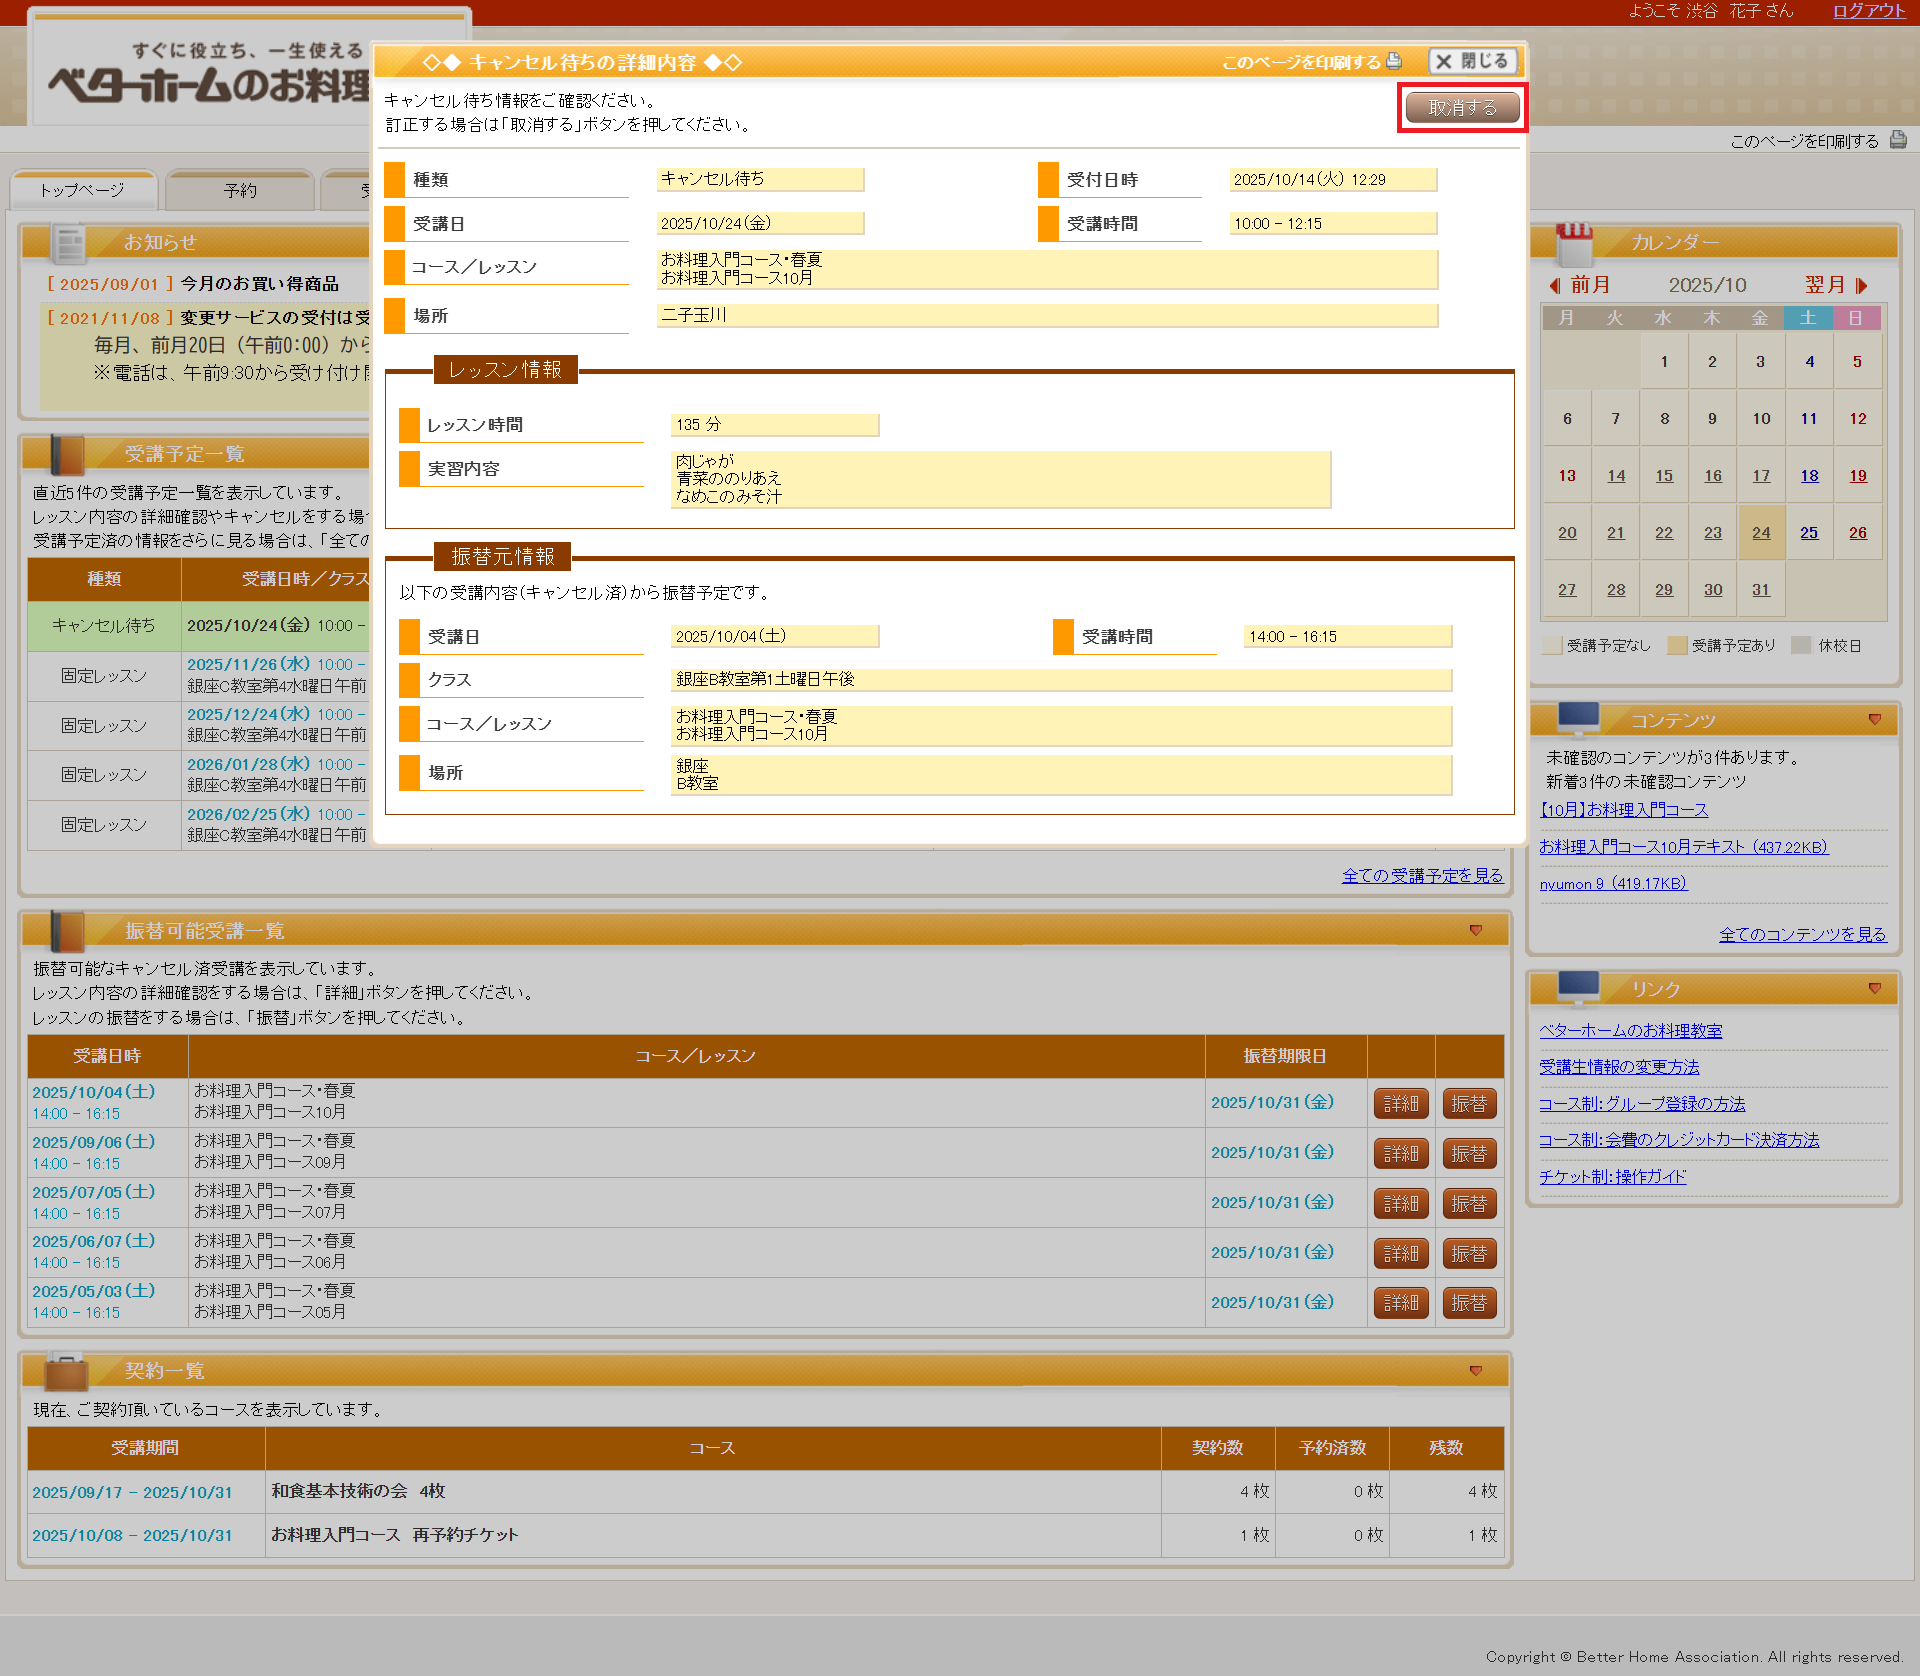Click printer icon beside page print text
The width and height of the screenshot is (1920, 1676).
[x=1897, y=140]
